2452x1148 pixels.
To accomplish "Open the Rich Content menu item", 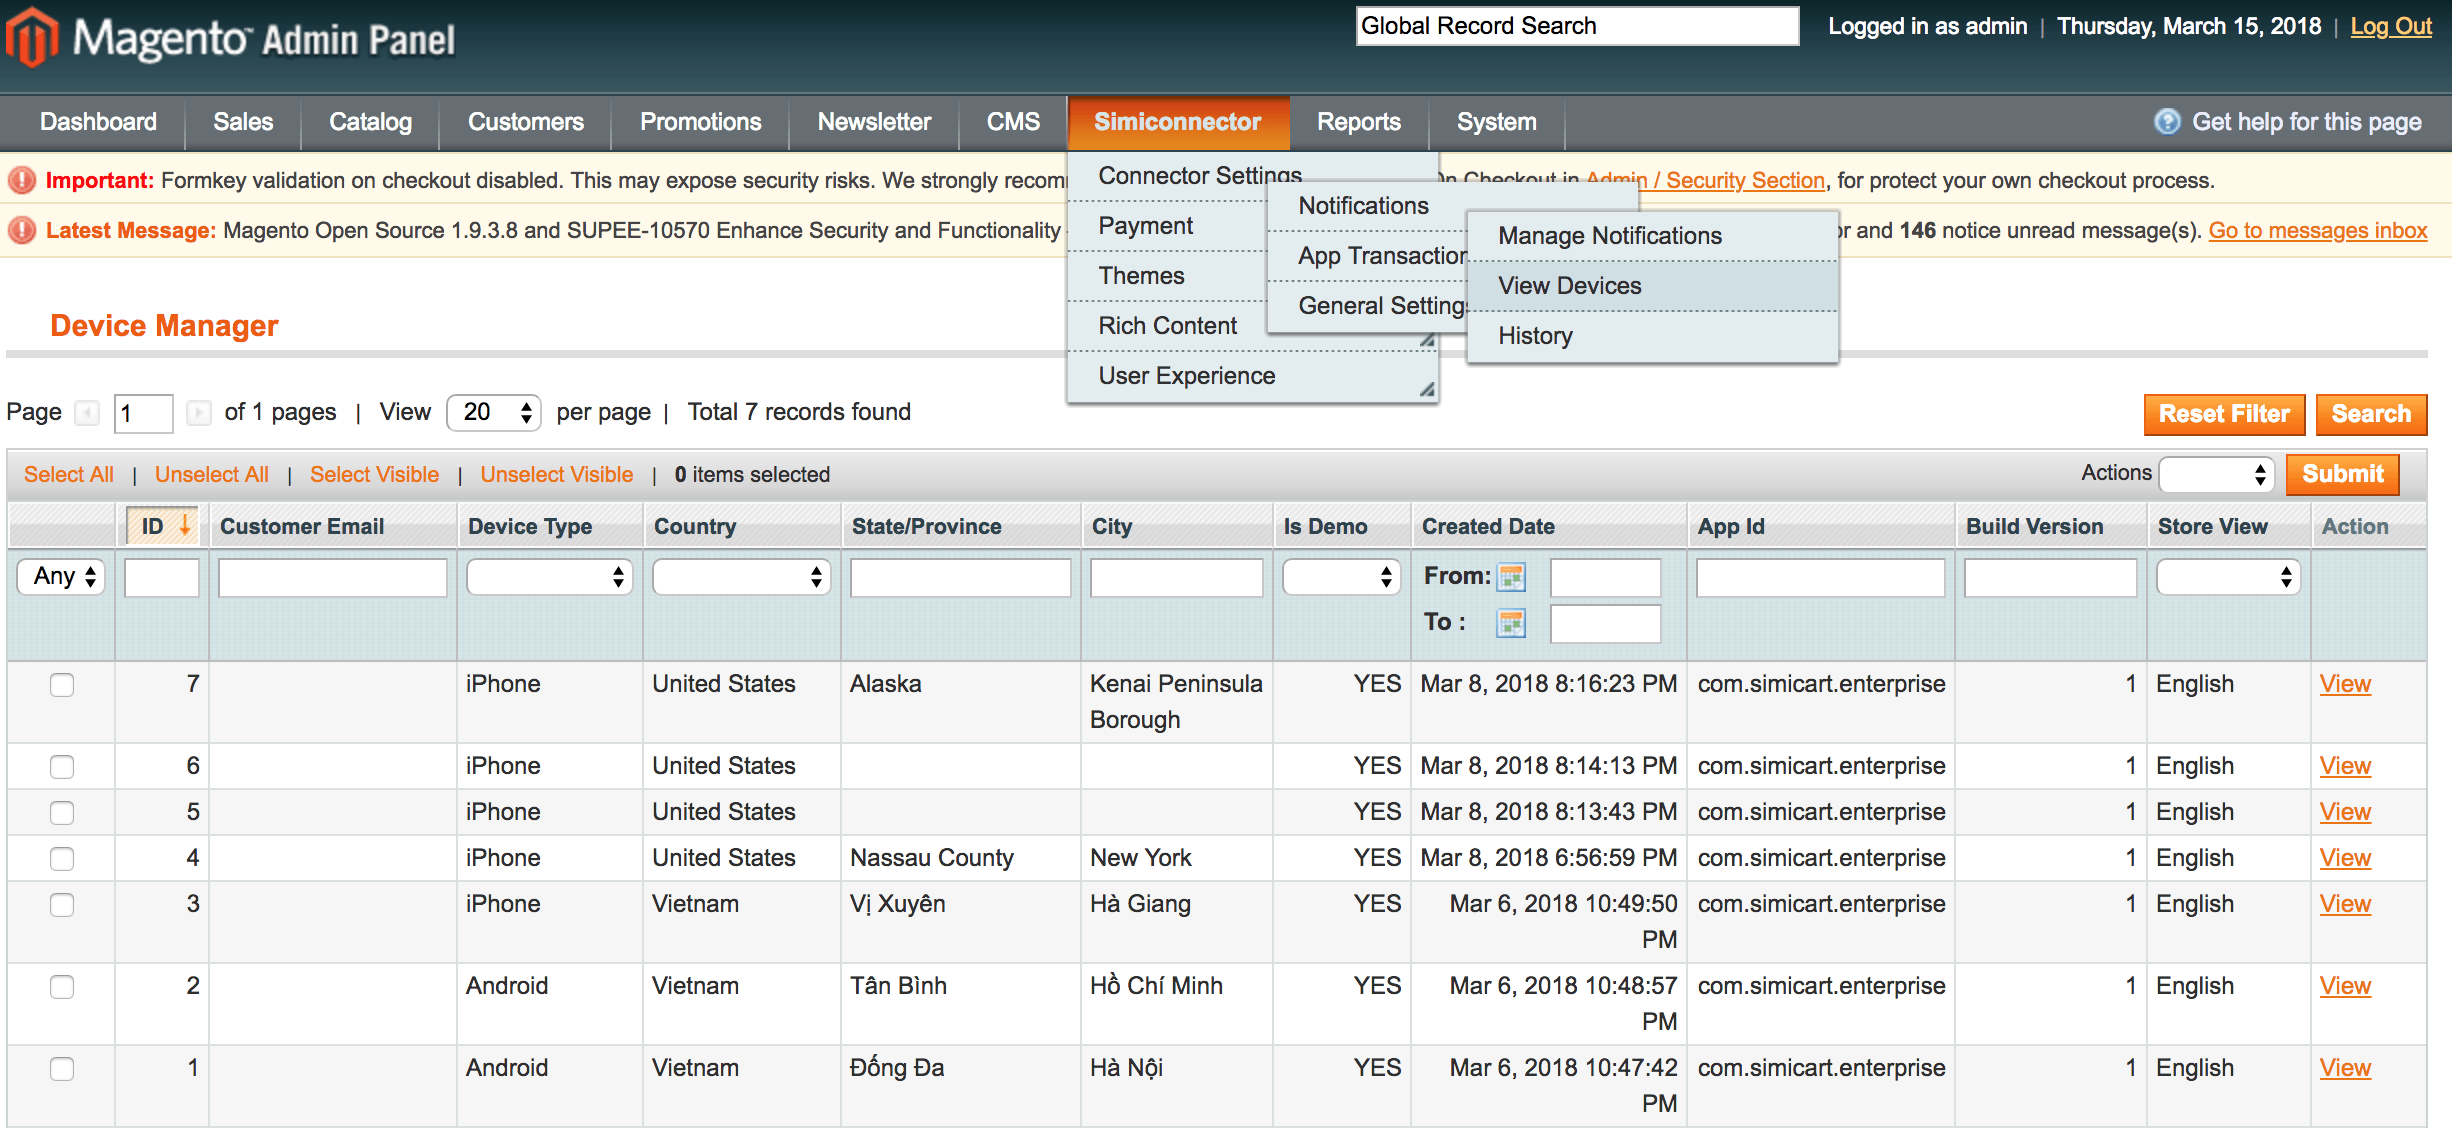I will (x=1167, y=326).
